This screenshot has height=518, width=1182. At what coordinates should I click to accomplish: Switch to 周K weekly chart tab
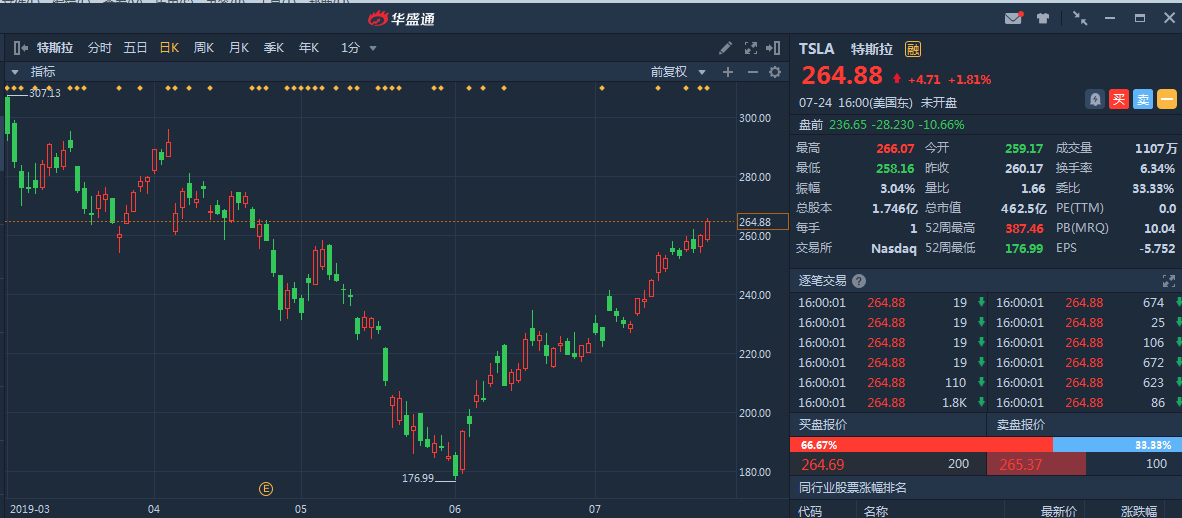(204, 47)
